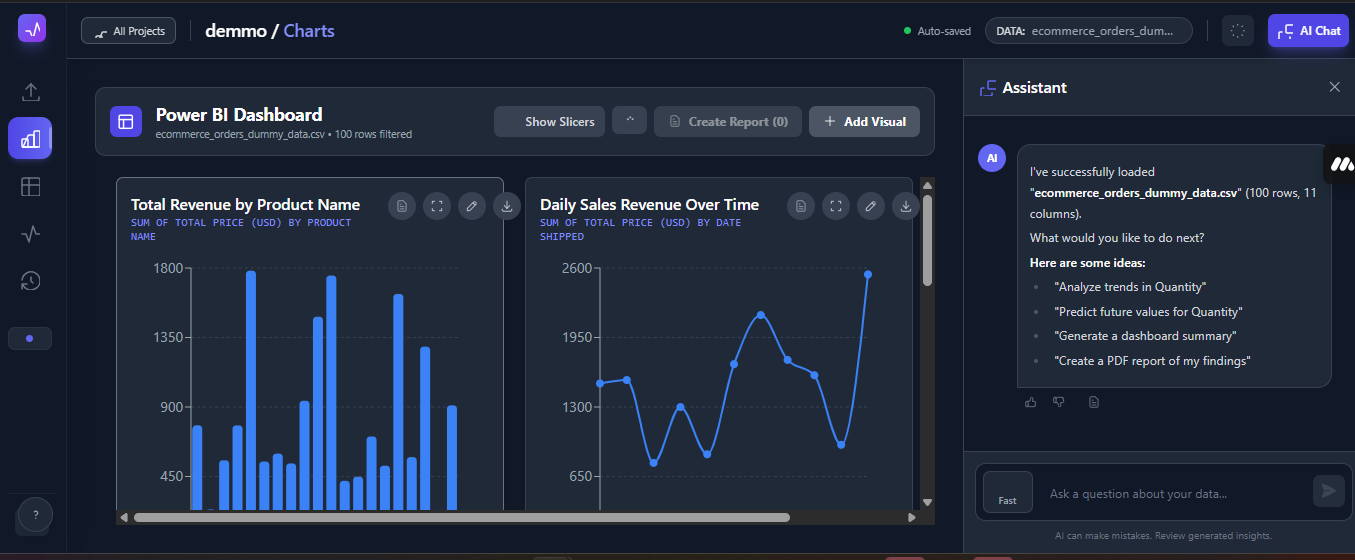This screenshot has height=560, width=1355.
Task: Toggle the sidebar pill switch with purple dot
Action: click(30, 338)
